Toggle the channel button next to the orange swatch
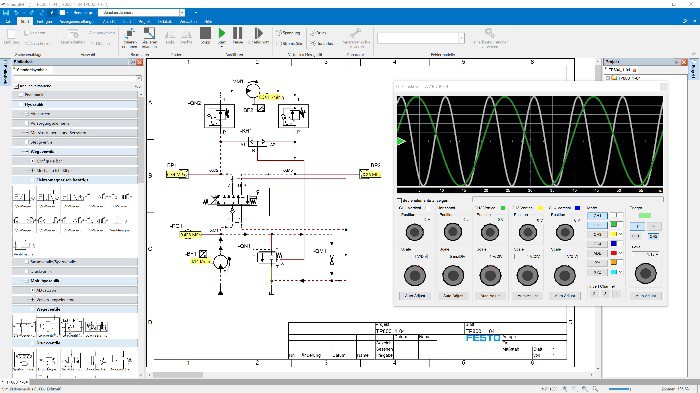Viewport: 700px width, 393px height. click(597, 262)
